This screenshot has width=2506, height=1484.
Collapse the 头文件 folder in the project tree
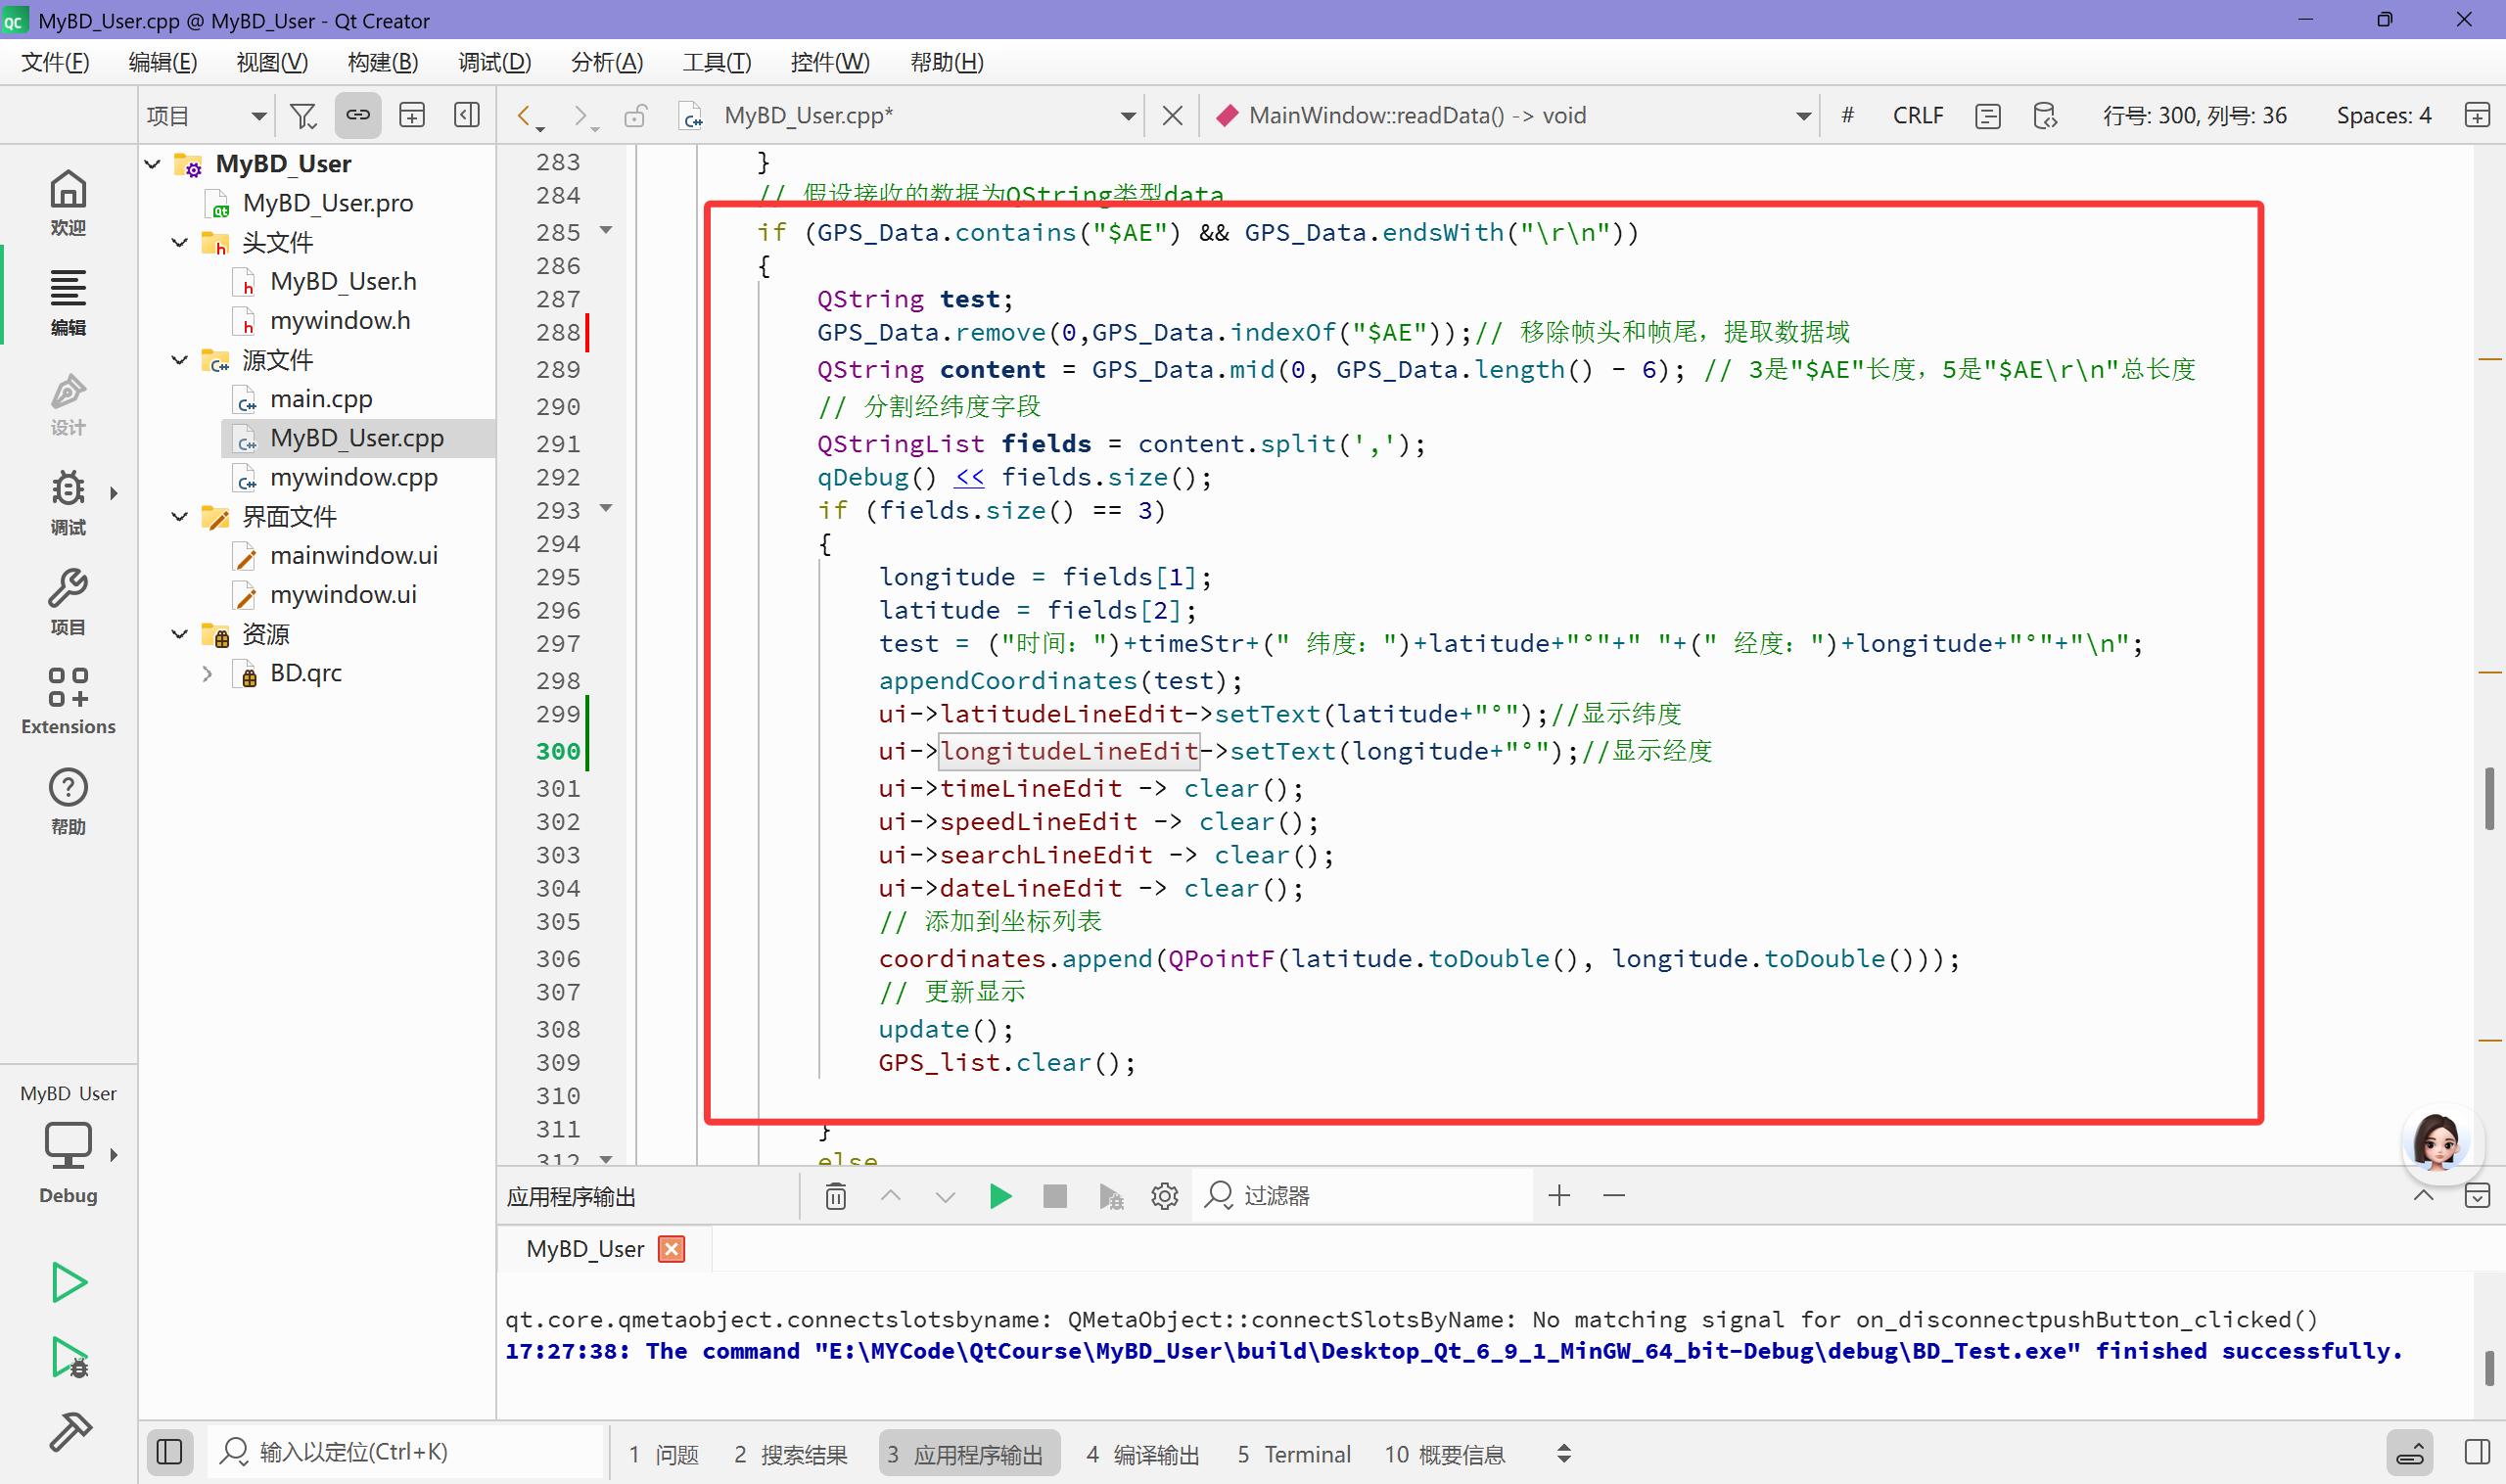180,243
